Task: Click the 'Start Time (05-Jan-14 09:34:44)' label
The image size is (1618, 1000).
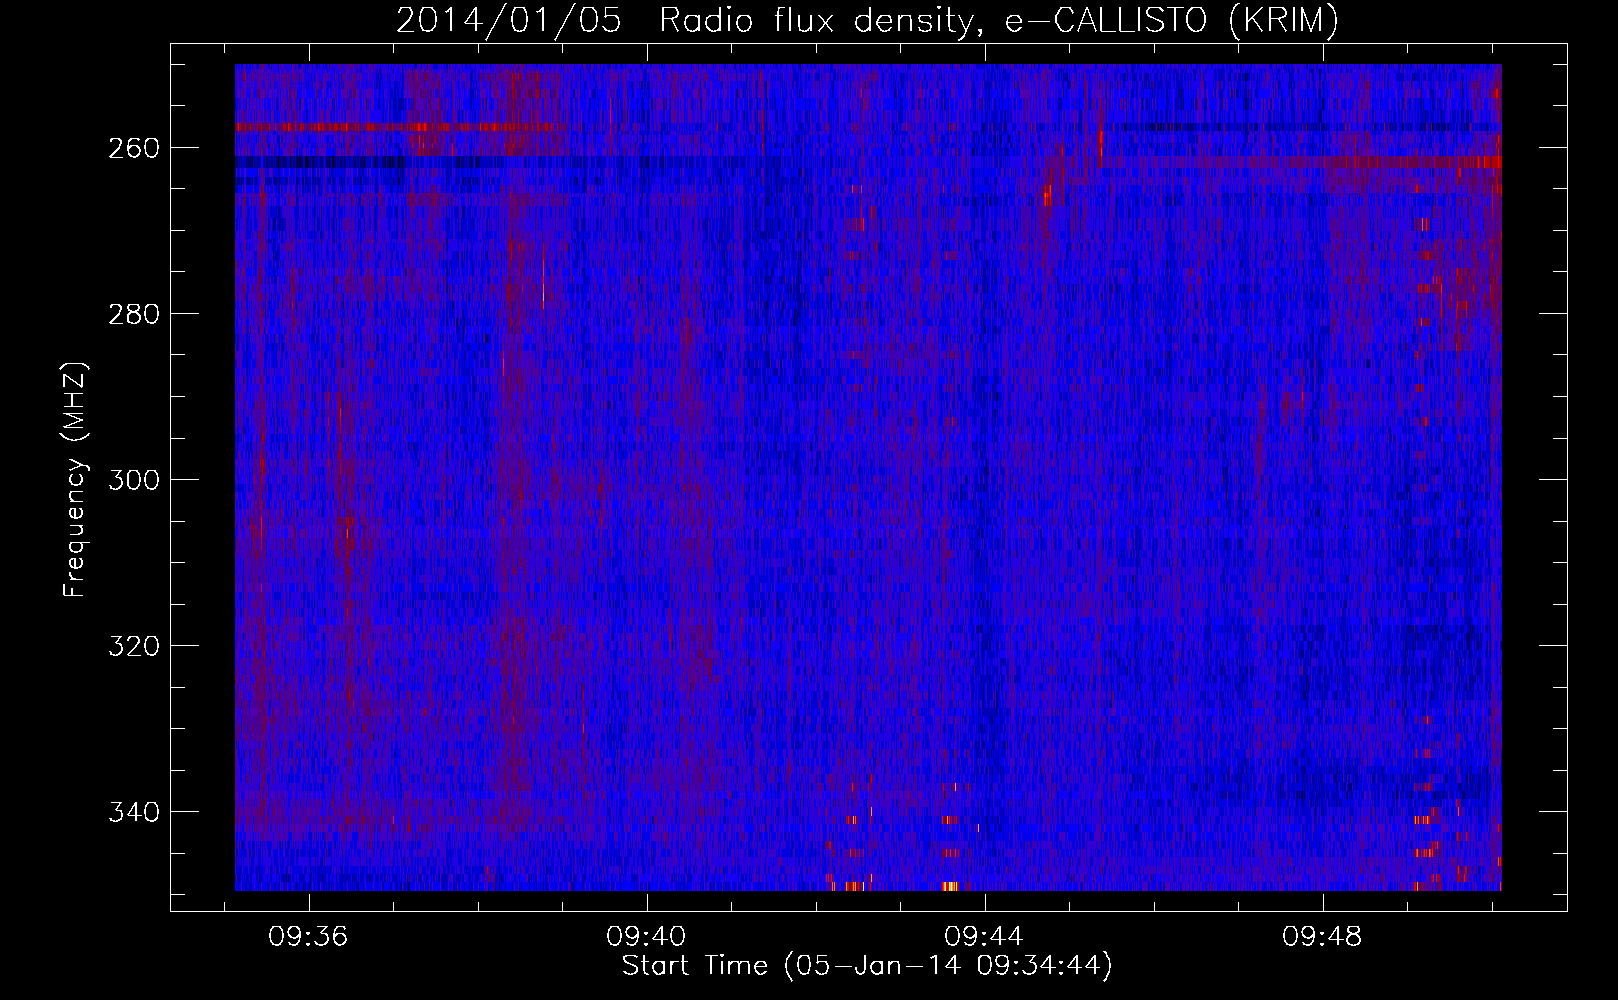Action: (x=867, y=966)
